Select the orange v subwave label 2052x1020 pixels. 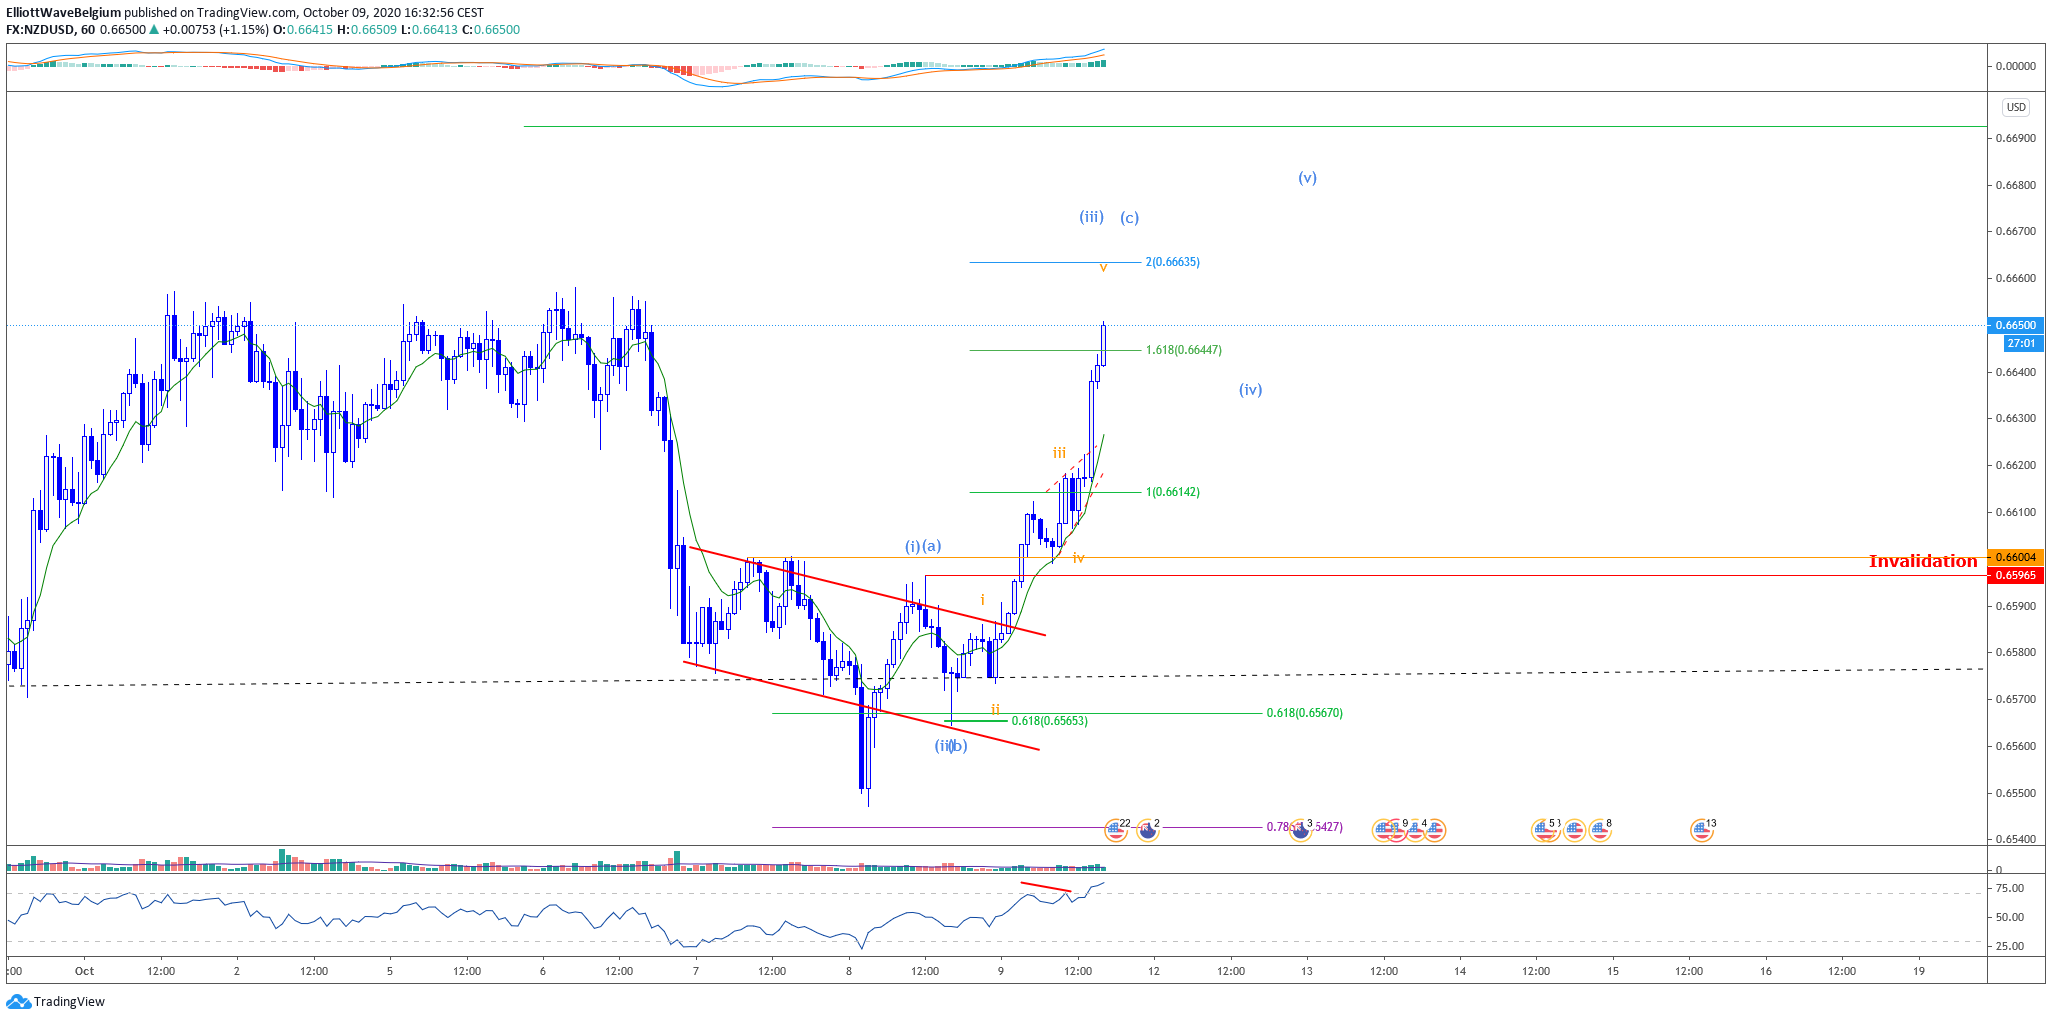coord(1103,267)
